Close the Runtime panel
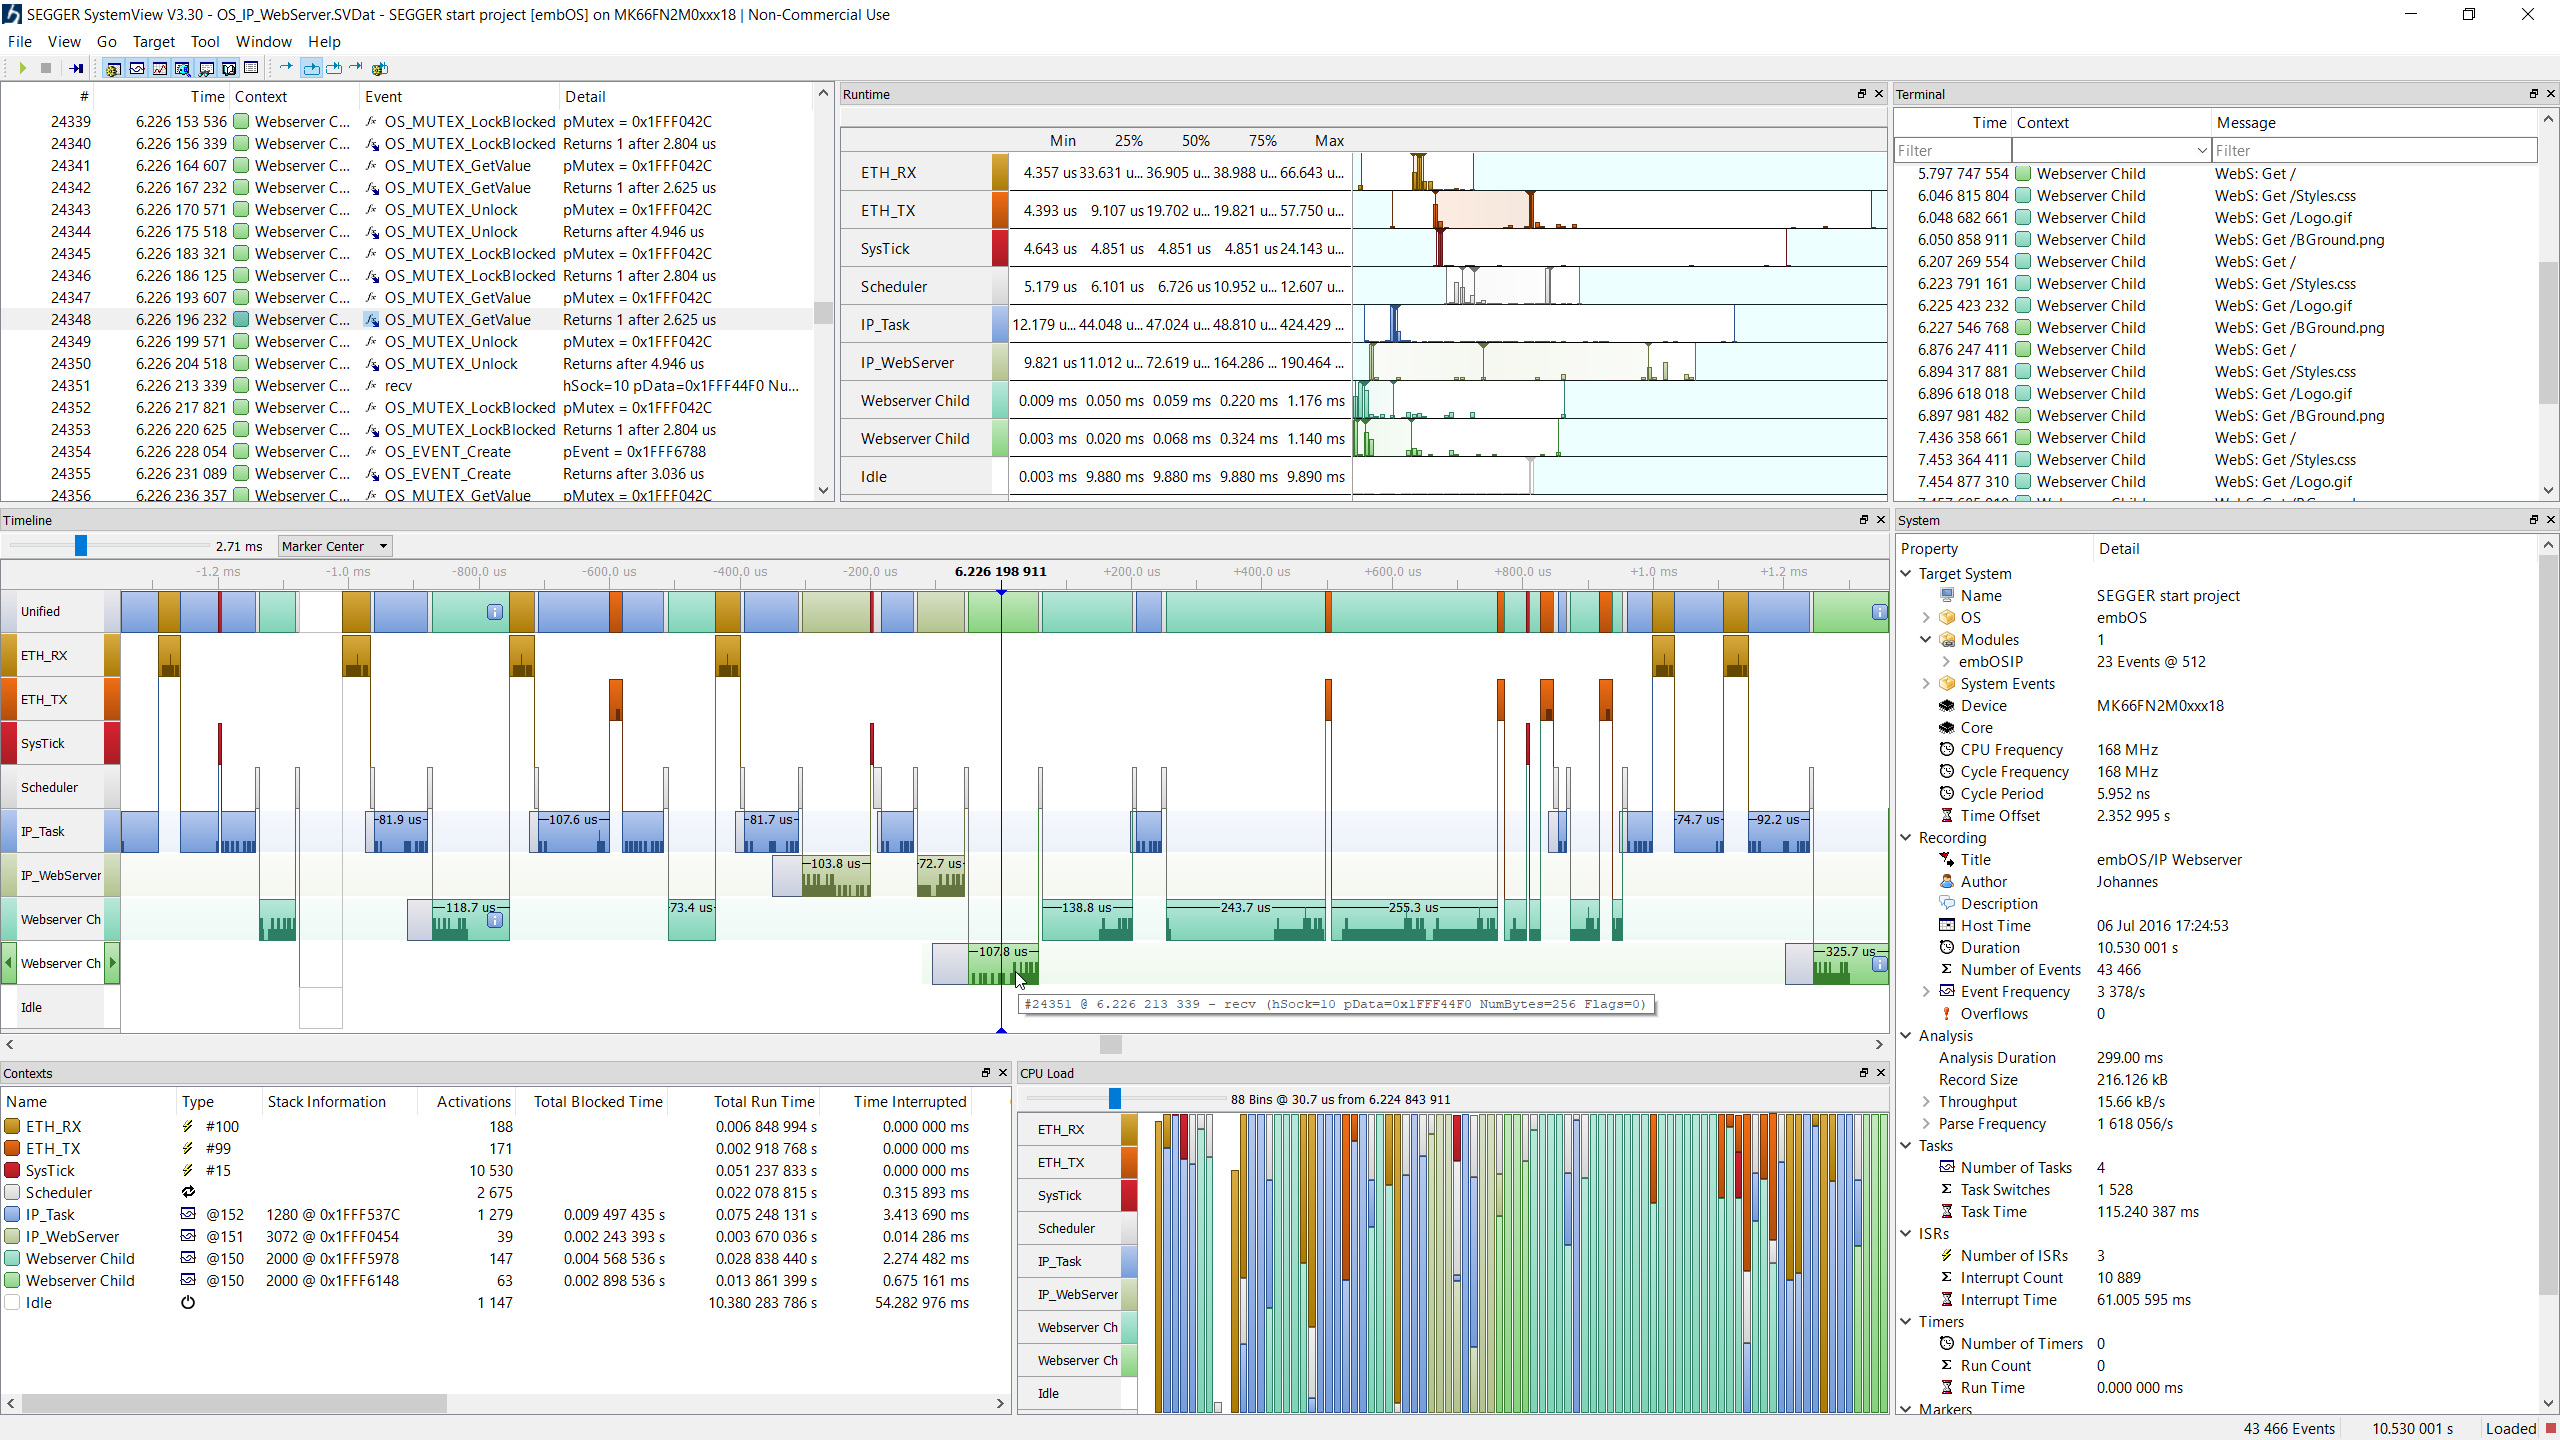The image size is (2560, 1440). (1879, 94)
